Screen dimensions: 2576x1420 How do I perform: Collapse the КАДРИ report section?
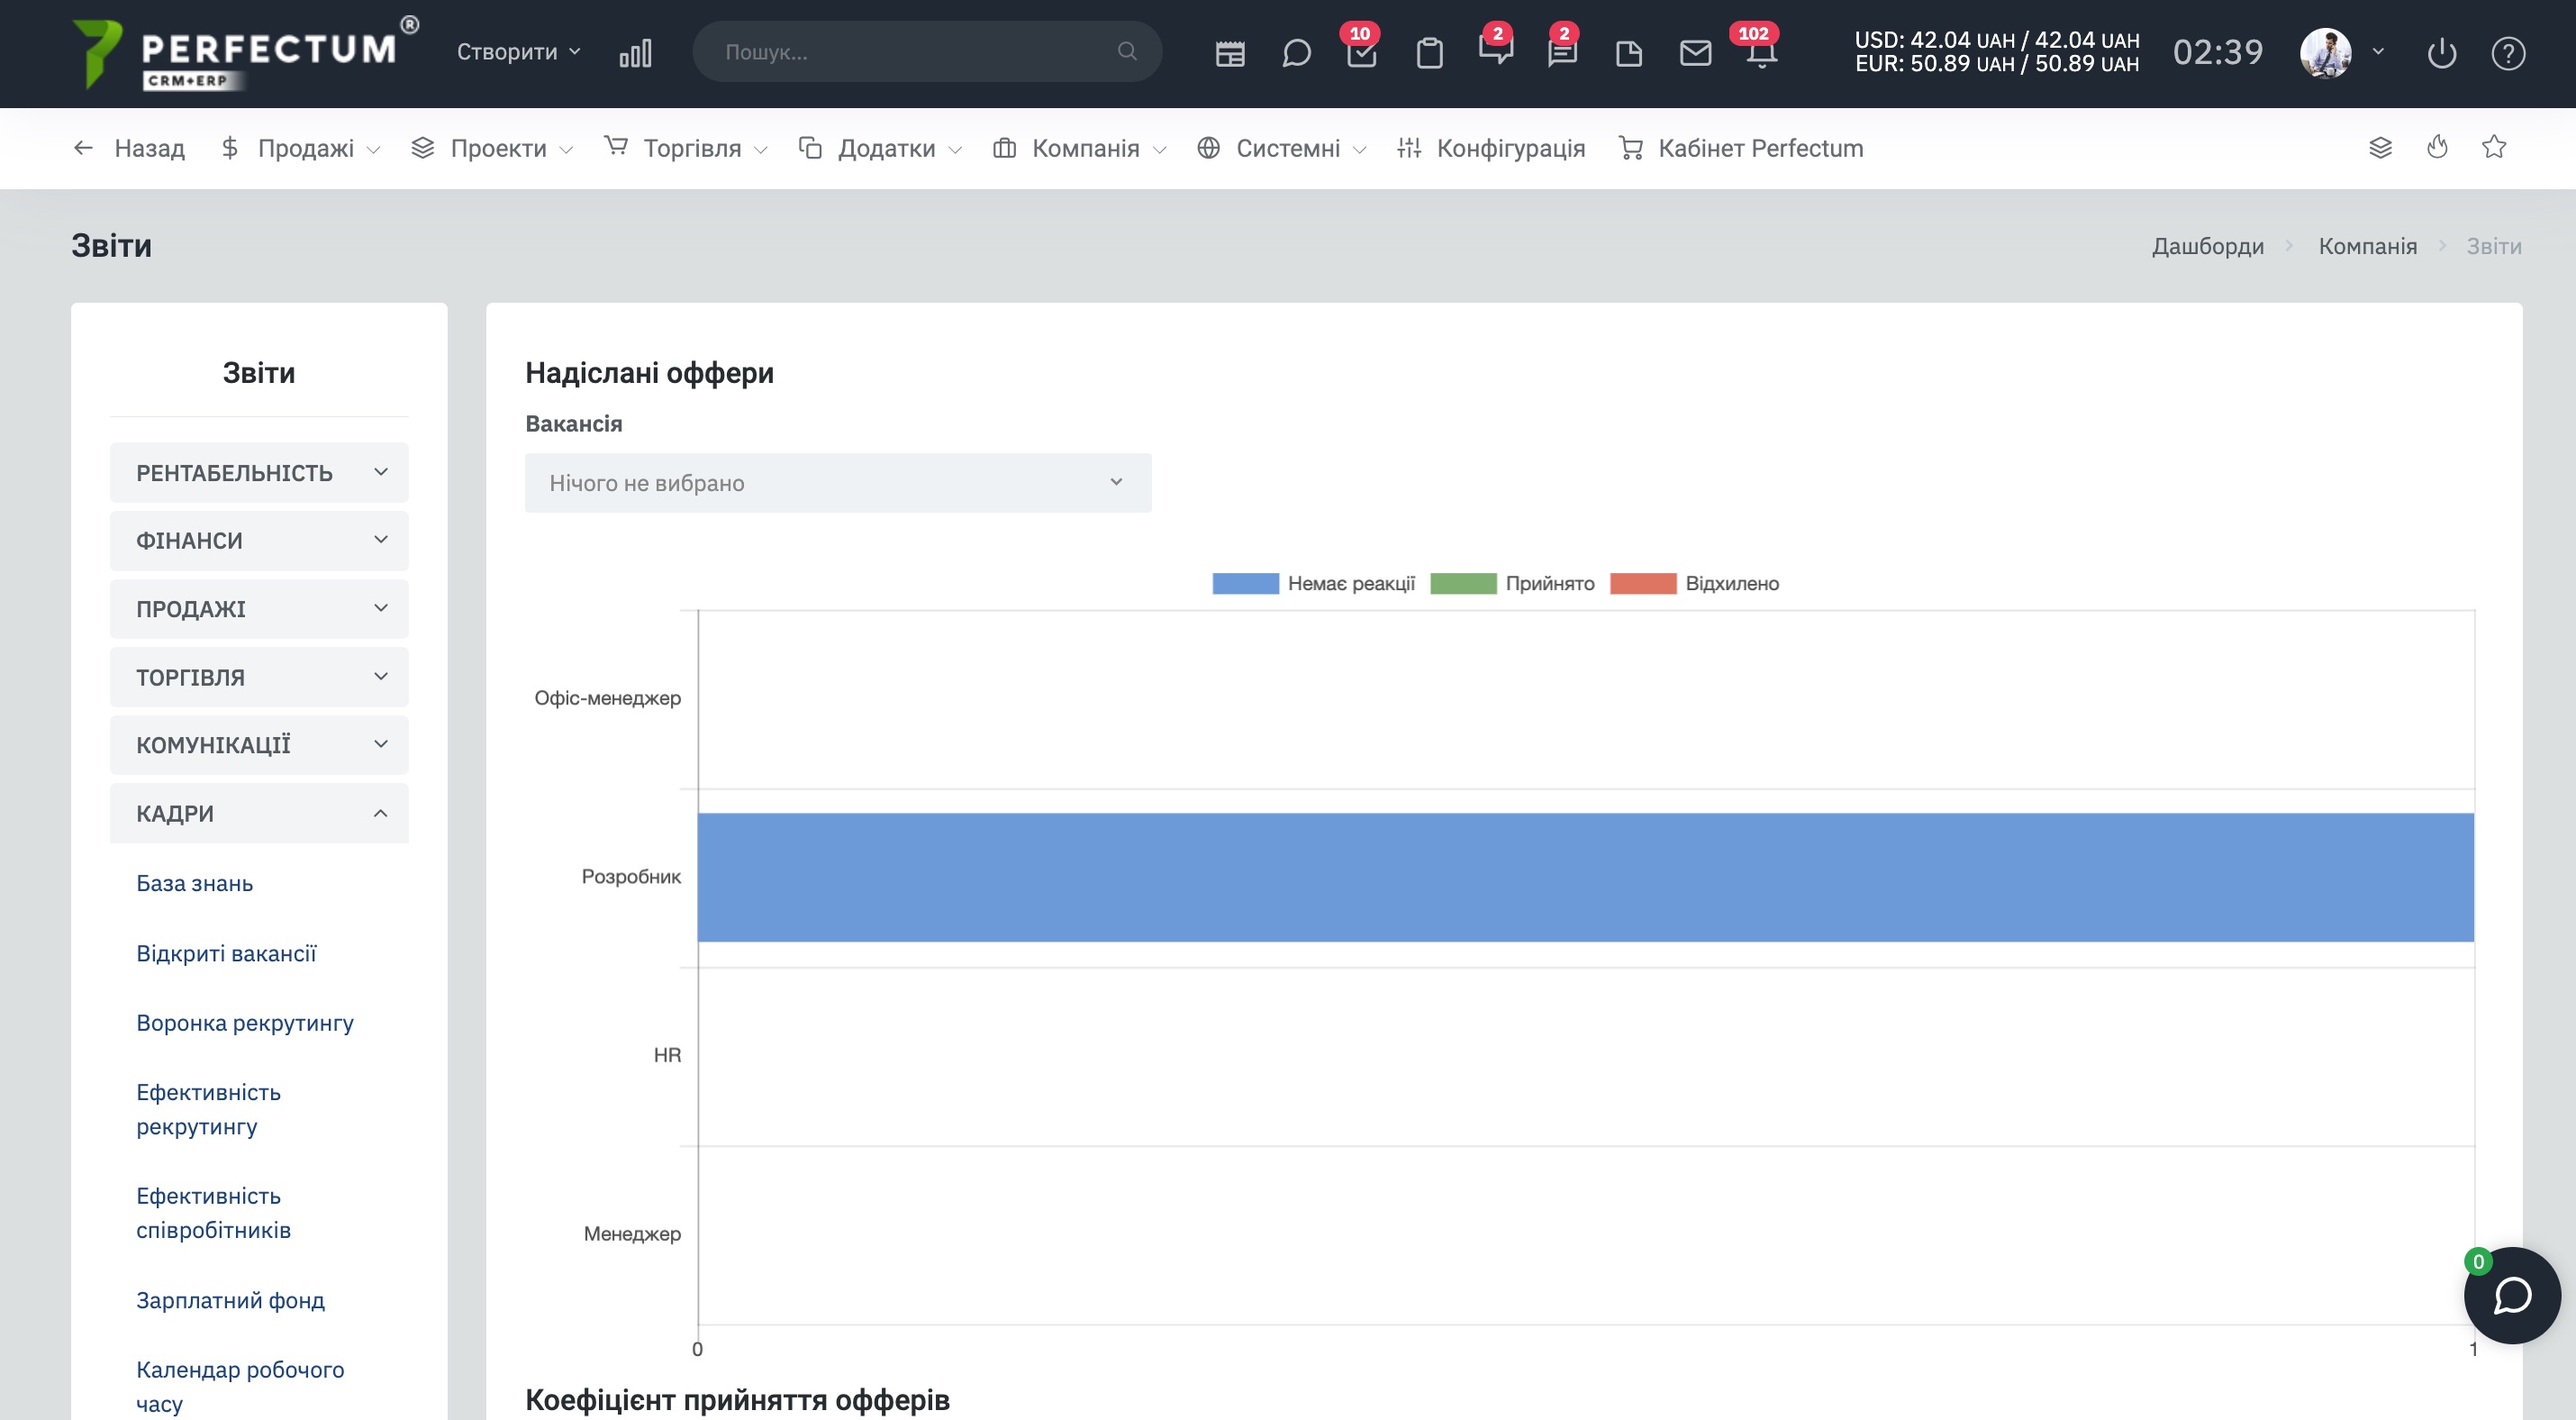(259, 813)
